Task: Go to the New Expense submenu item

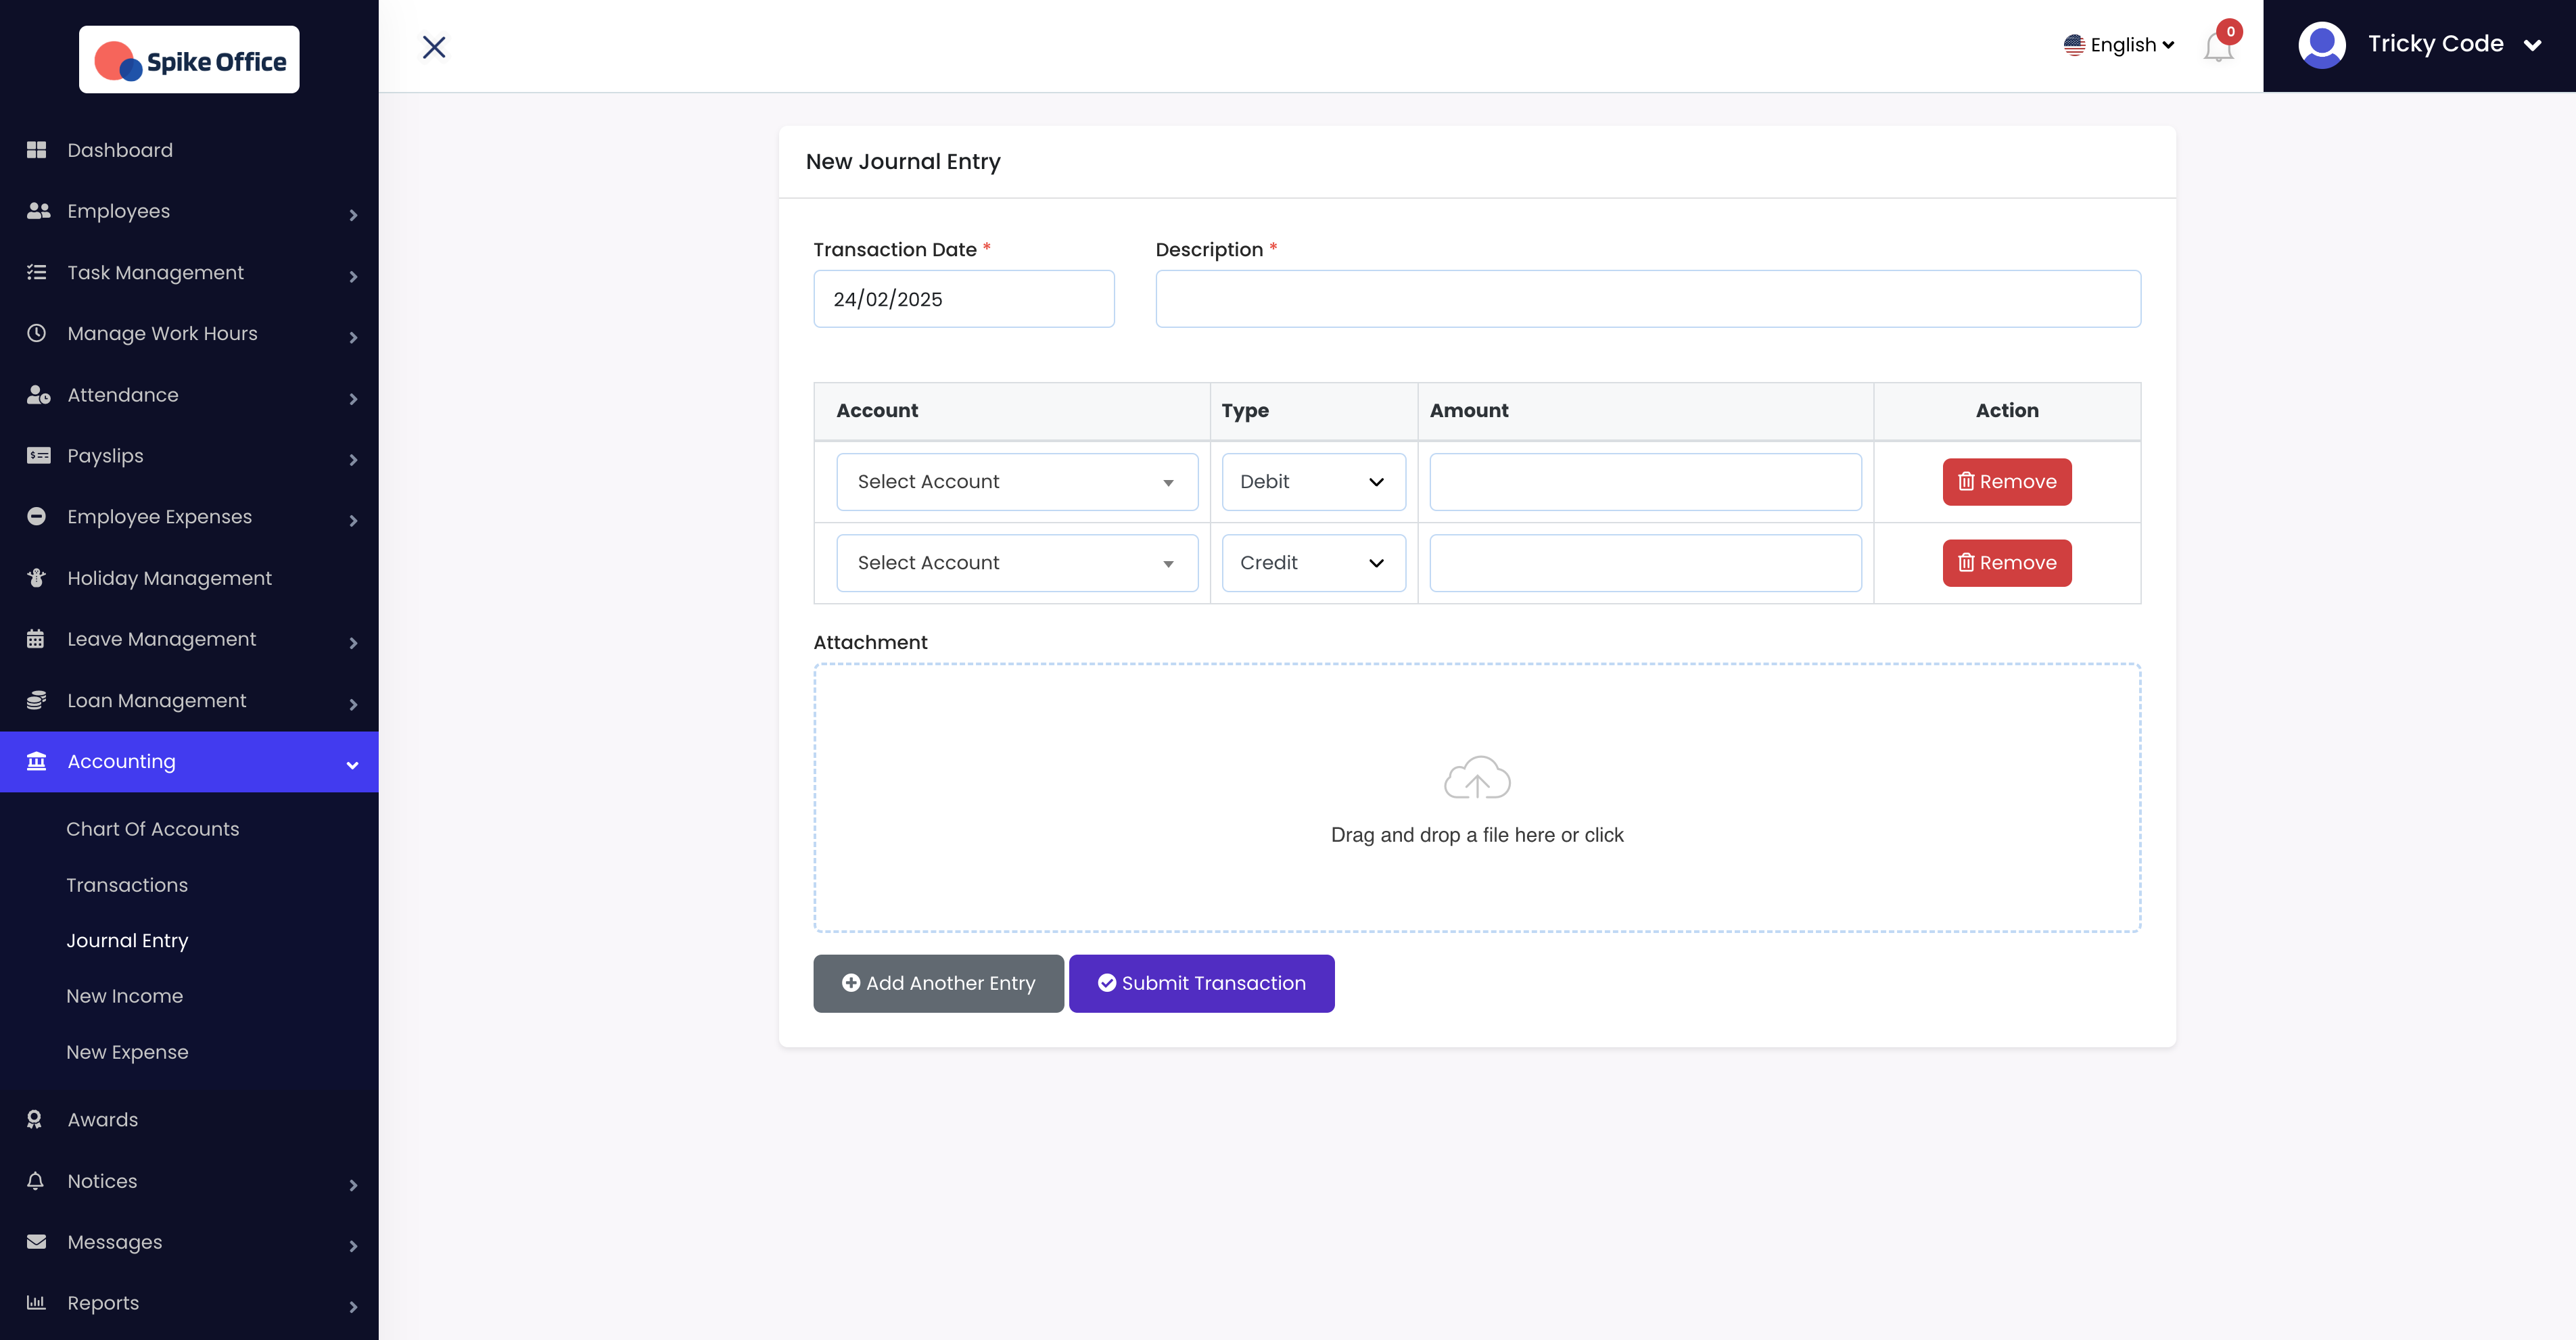Action: [x=127, y=1052]
